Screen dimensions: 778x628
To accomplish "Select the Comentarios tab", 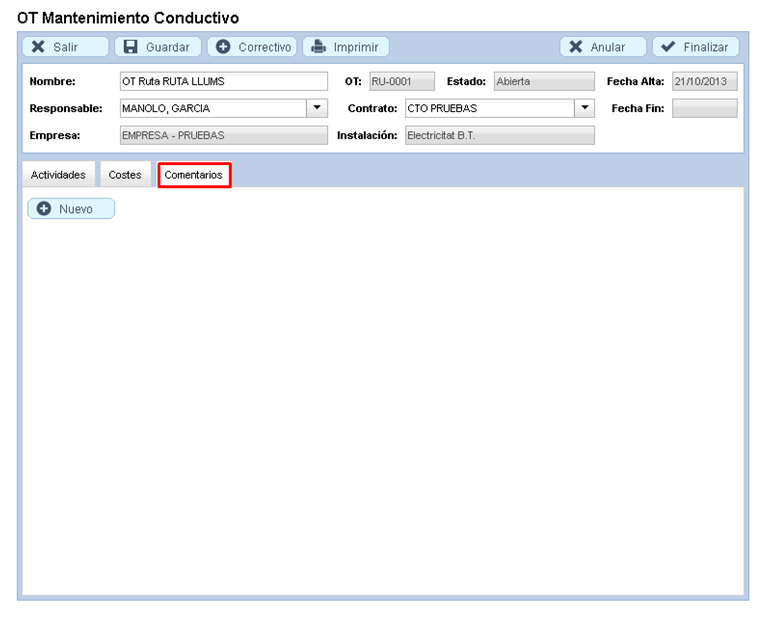I will tap(194, 175).
